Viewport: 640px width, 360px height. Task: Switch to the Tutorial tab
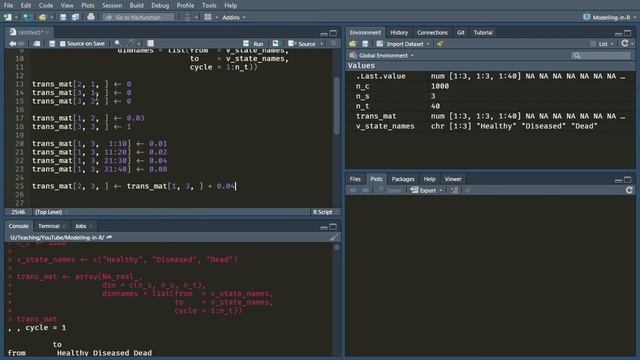coord(483,32)
